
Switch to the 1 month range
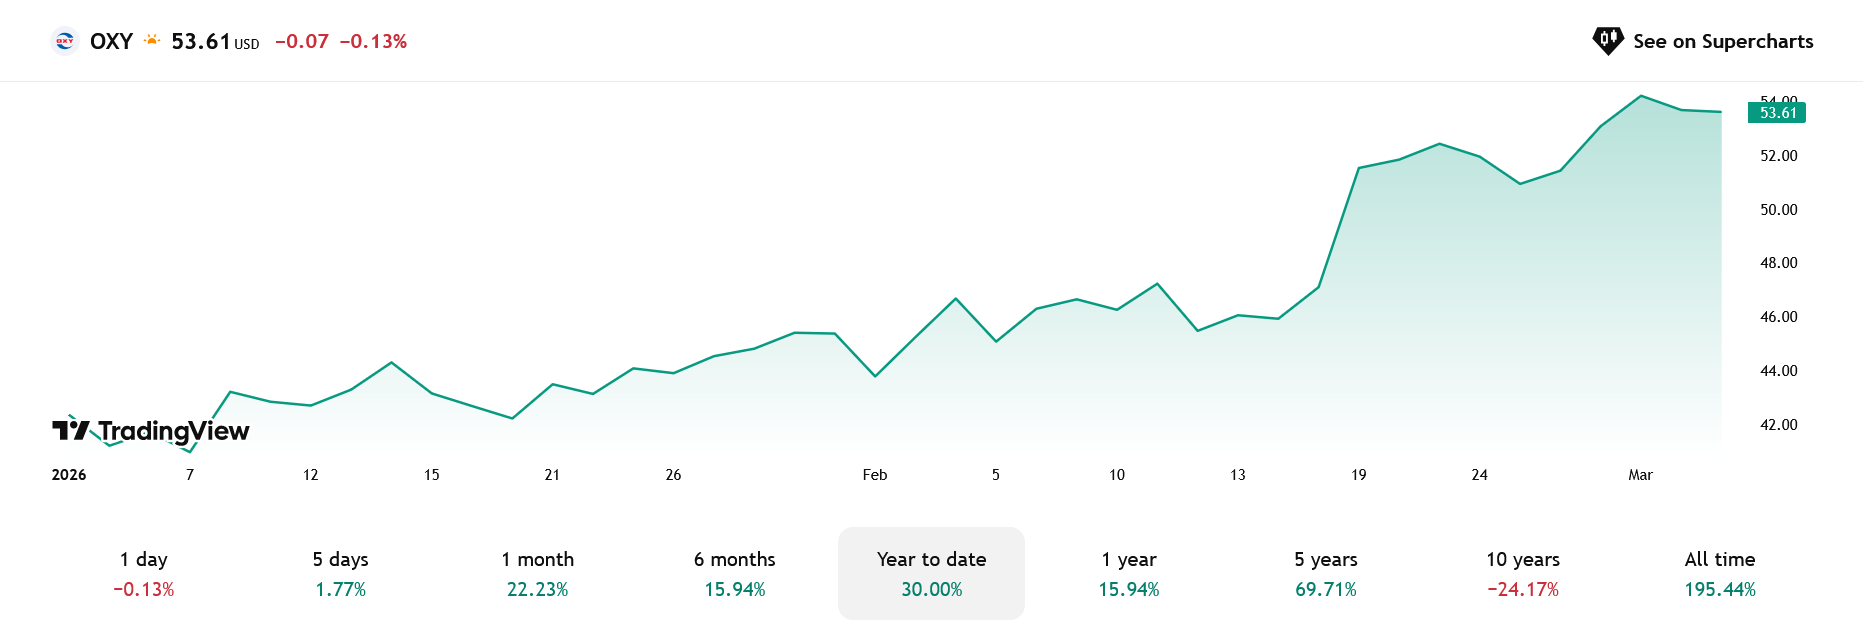[538, 573]
